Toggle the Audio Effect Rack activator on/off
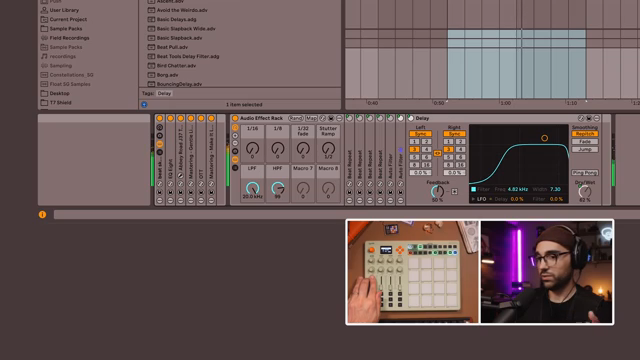640x360 pixels. tap(235, 118)
